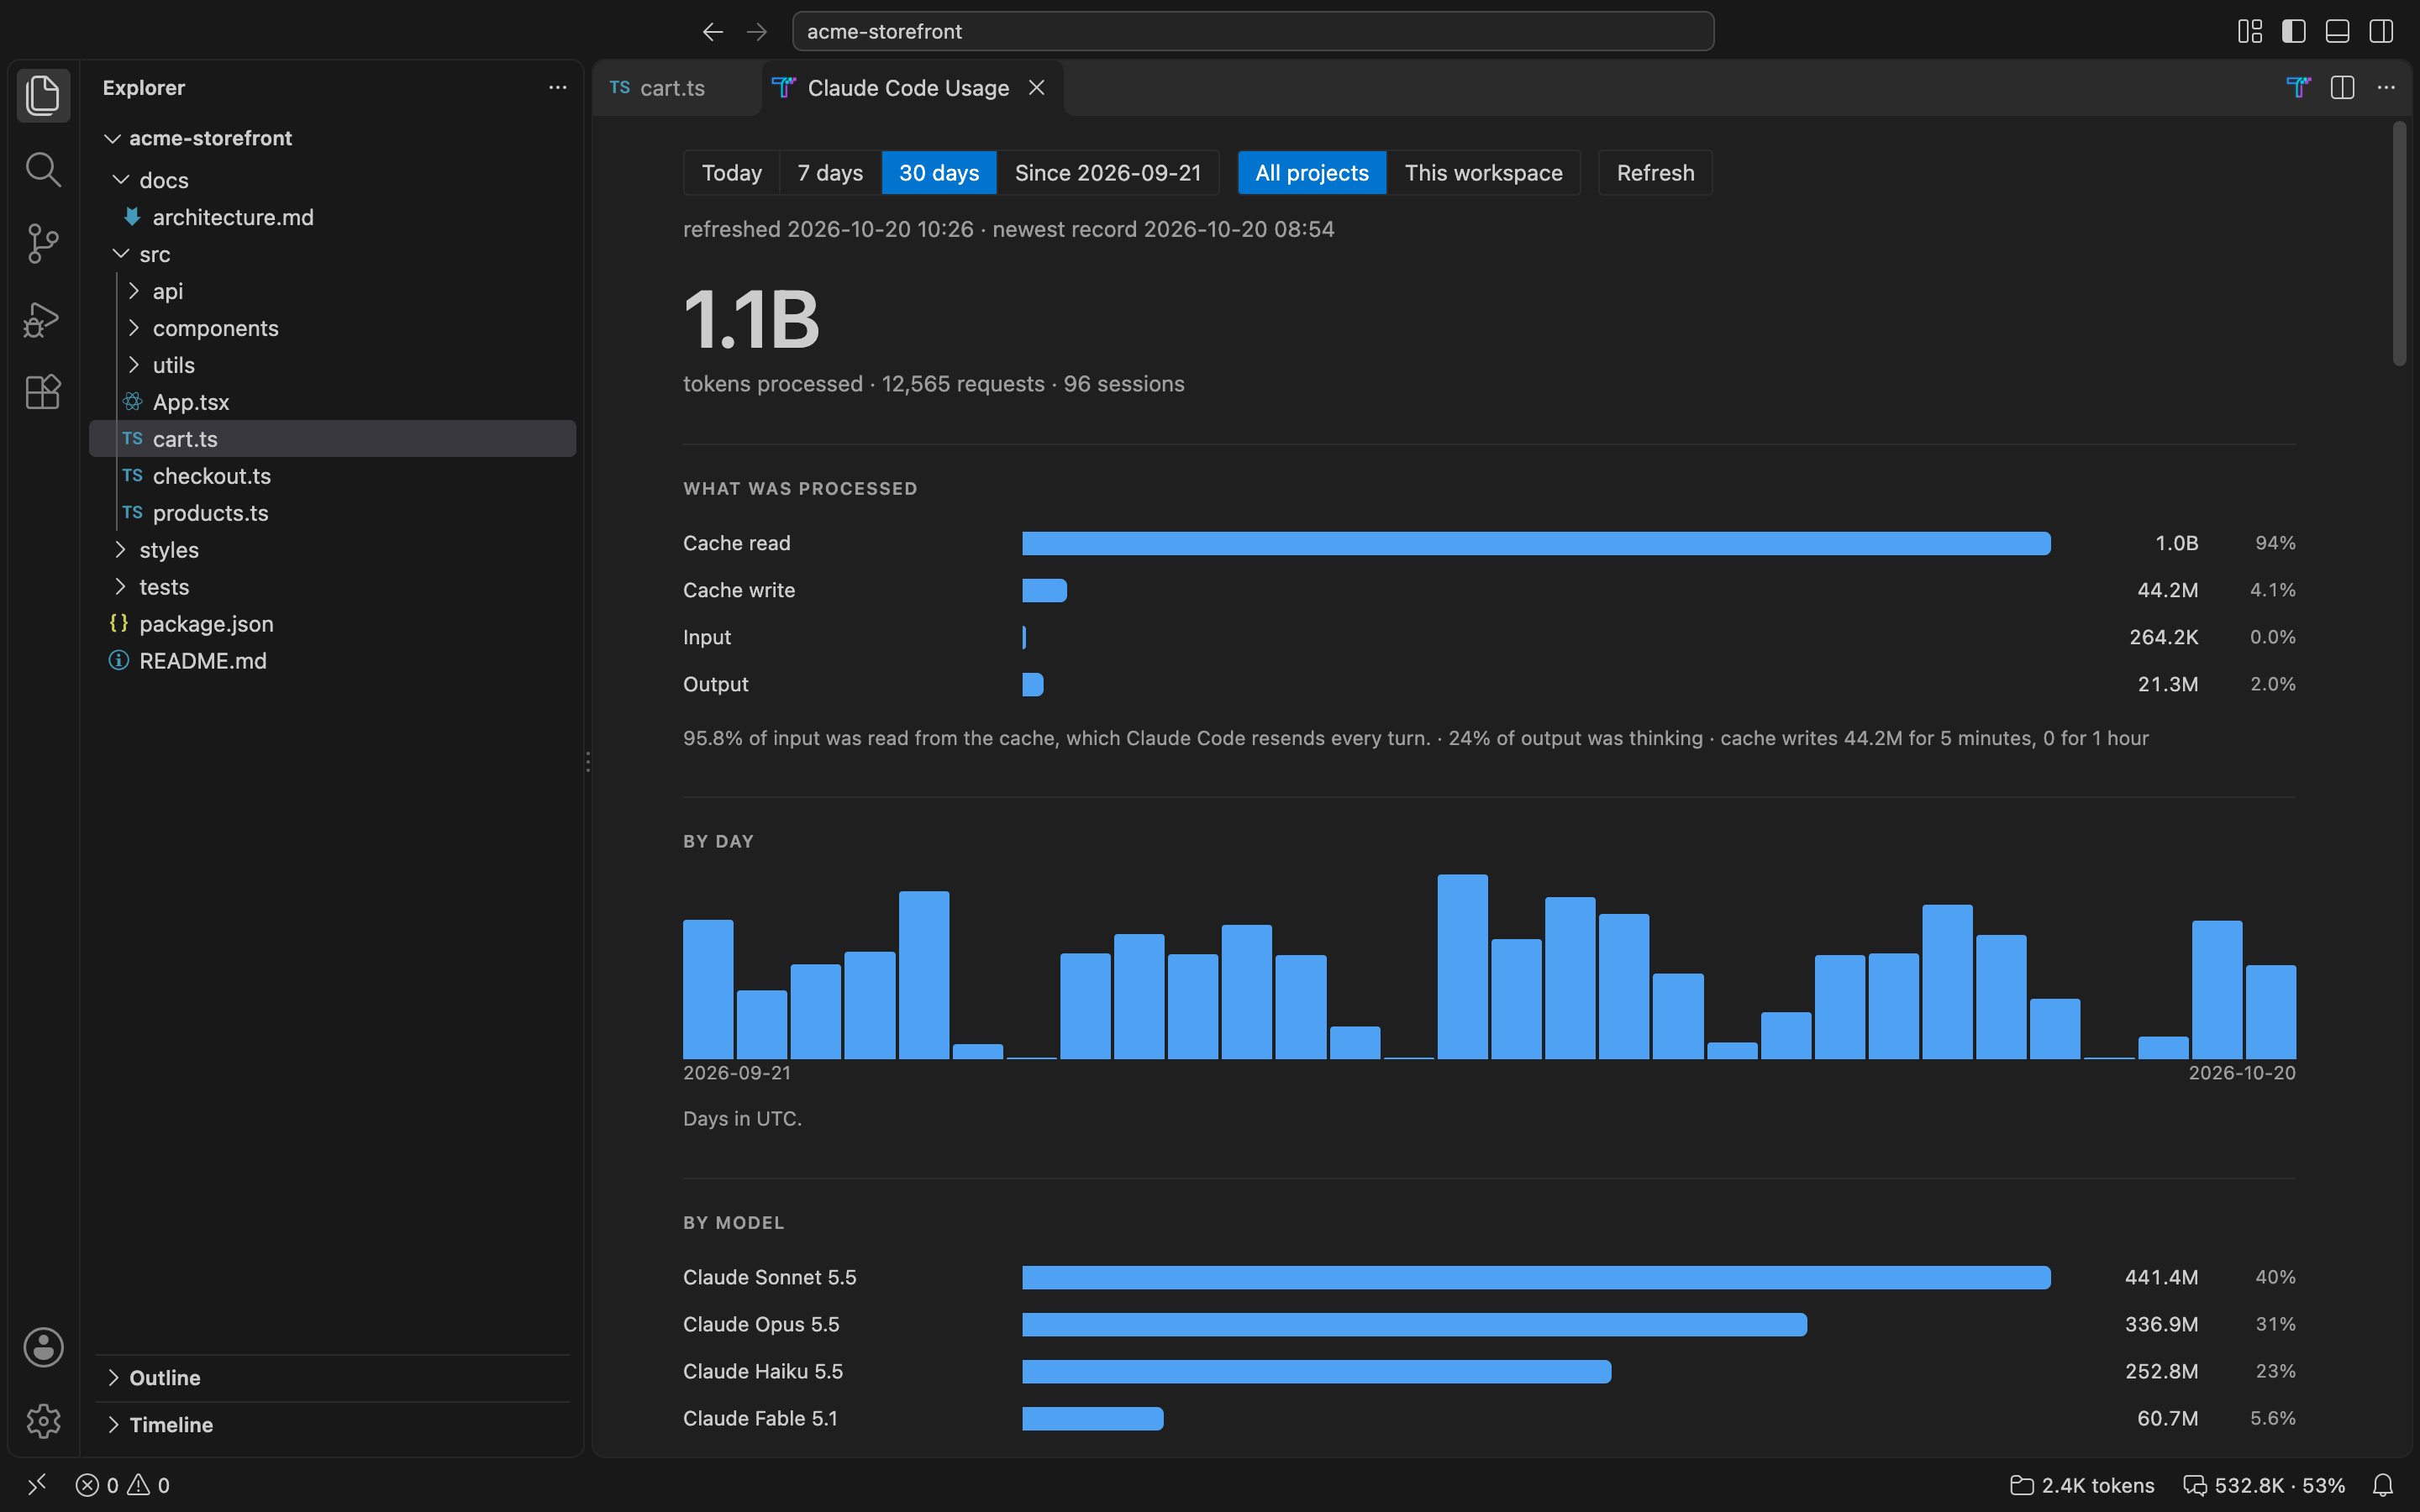Toggle primary side bar icon
2420x1512 pixels.
[x=2294, y=32]
